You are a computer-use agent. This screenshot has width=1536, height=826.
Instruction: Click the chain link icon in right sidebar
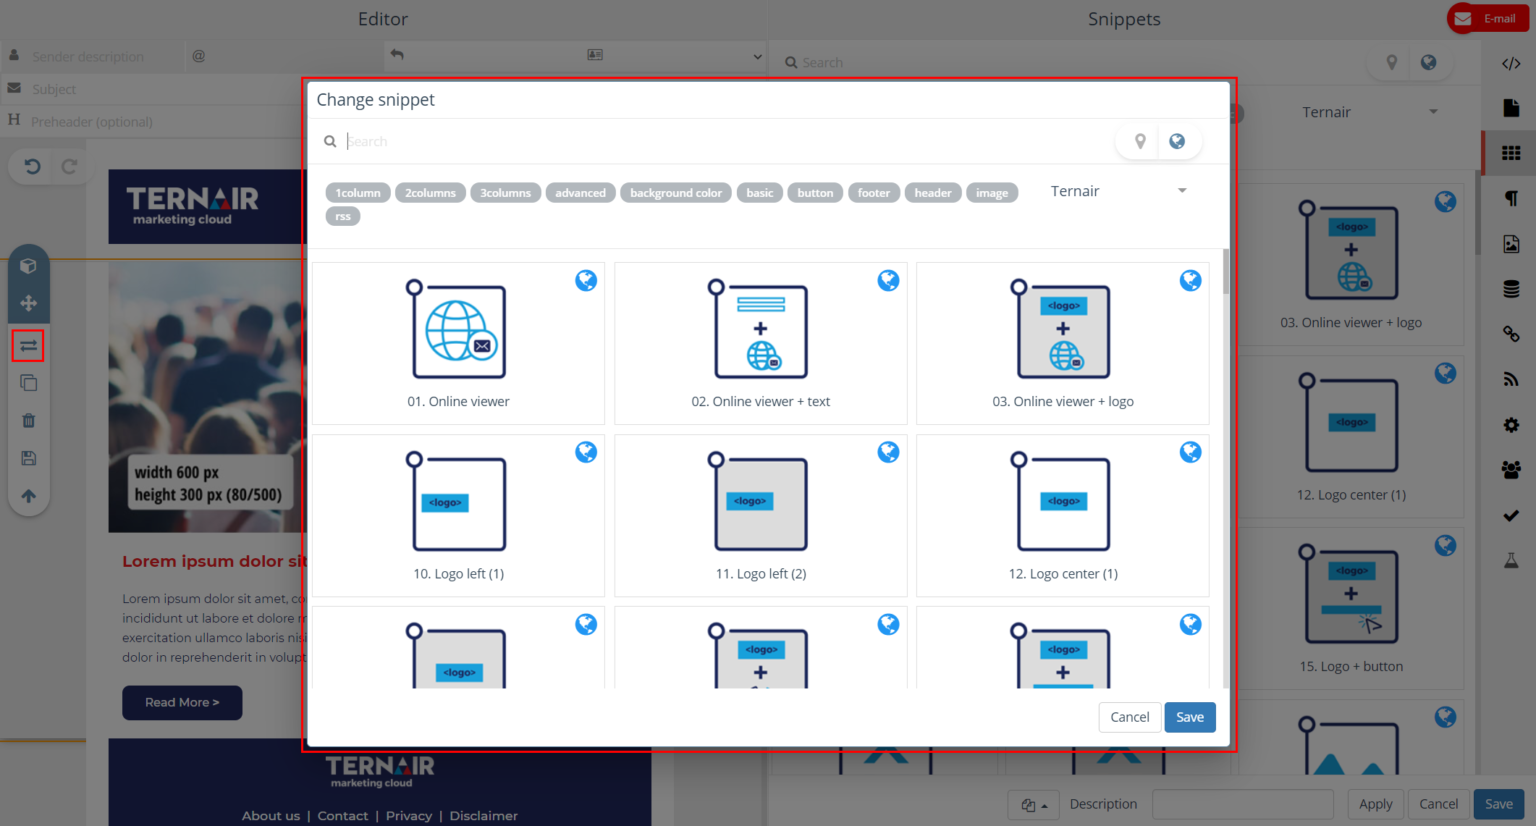[x=1511, y=334]
